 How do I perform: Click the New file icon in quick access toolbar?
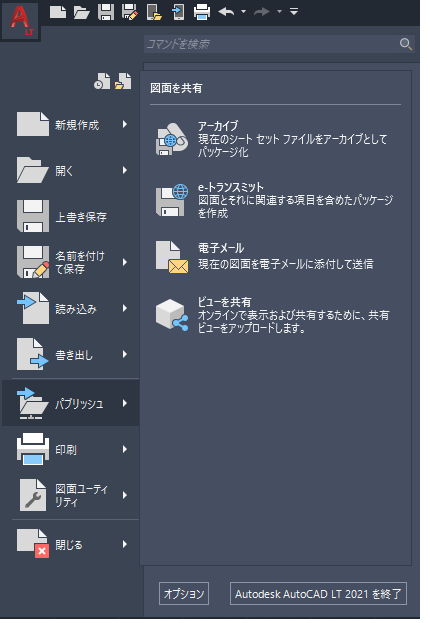coord(58,12)
